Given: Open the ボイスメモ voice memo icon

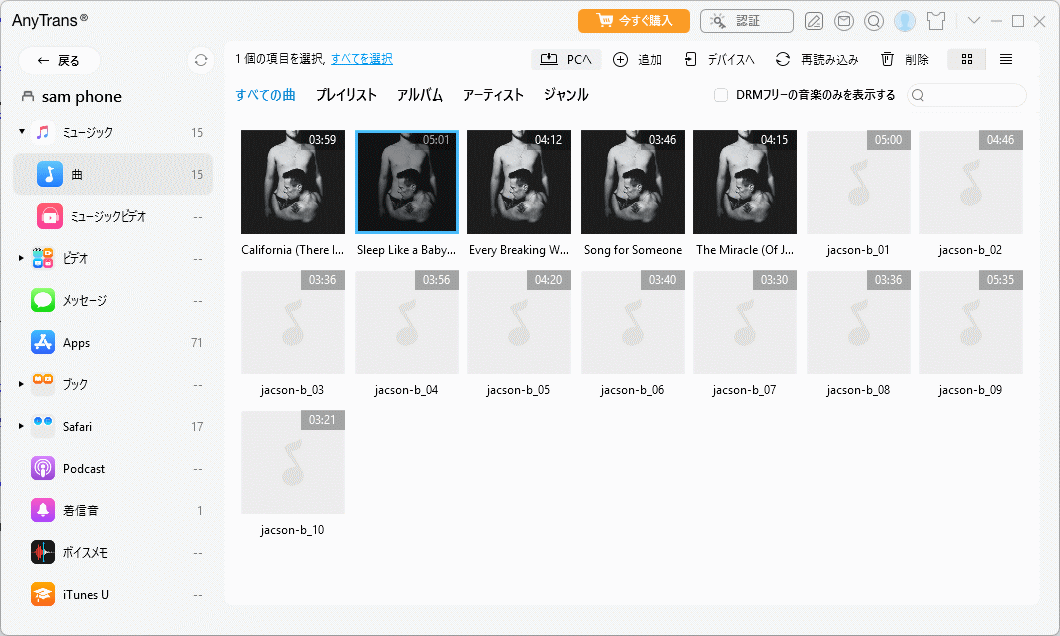Looking at the screenshot, I should pos(43,552).
